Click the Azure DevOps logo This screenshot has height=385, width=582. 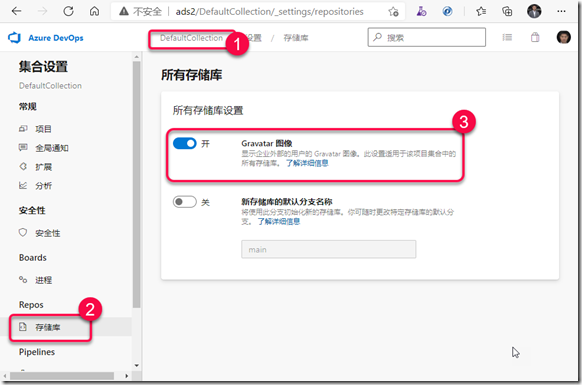(x=14, y=37)
